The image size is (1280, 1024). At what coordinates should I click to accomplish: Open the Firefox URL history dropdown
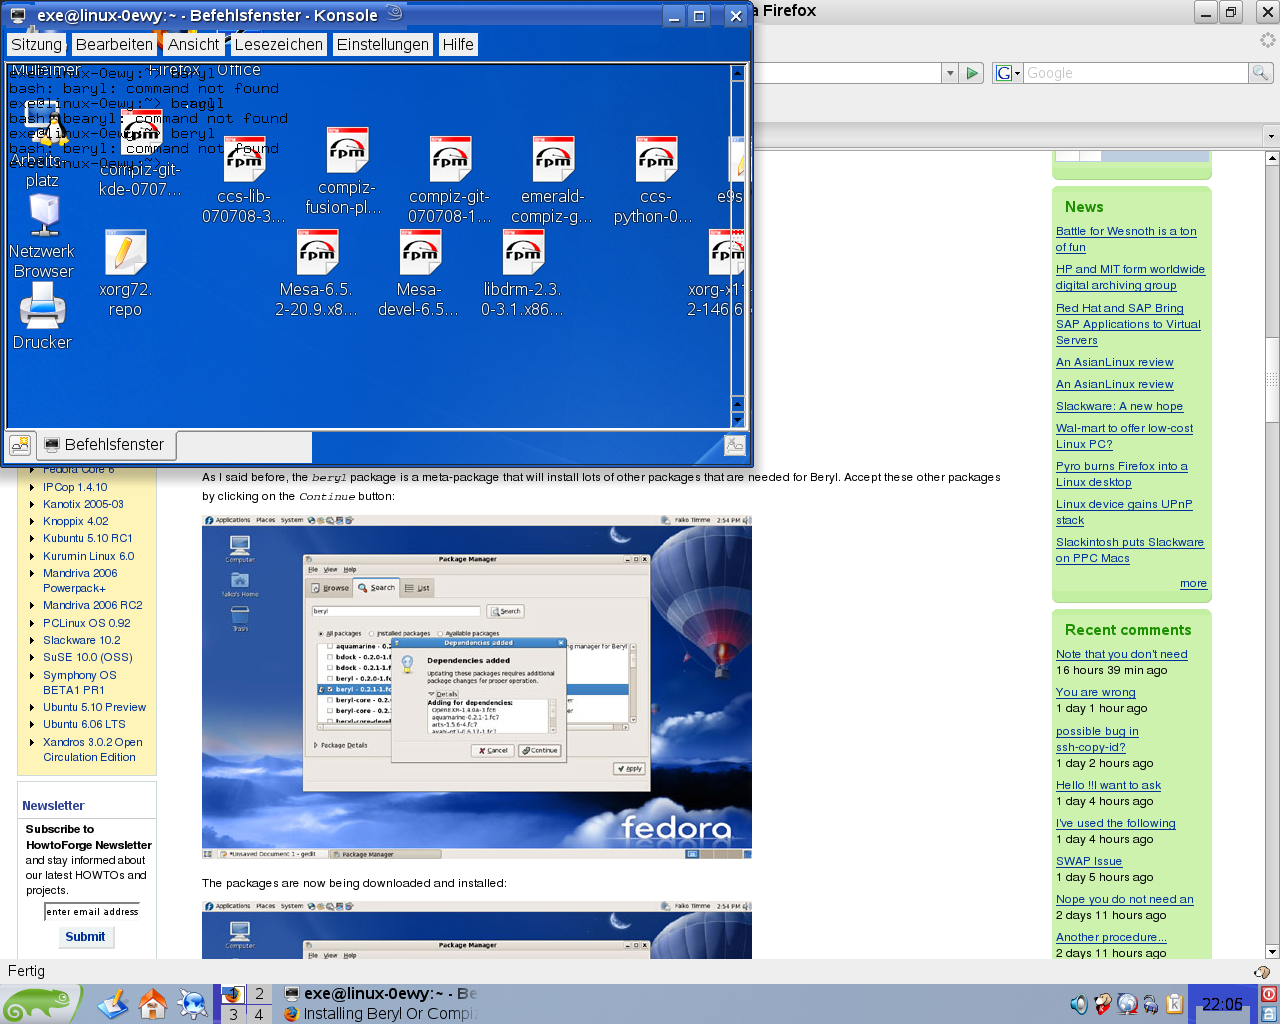[949, 73]
